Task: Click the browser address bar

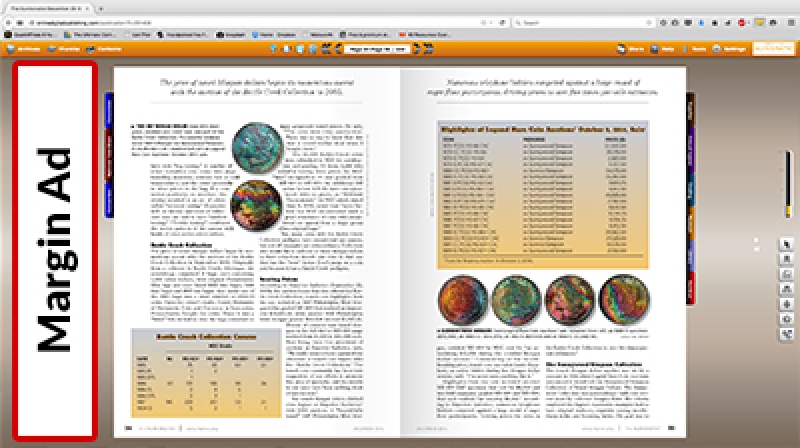Action: click(x=255, y=22)
